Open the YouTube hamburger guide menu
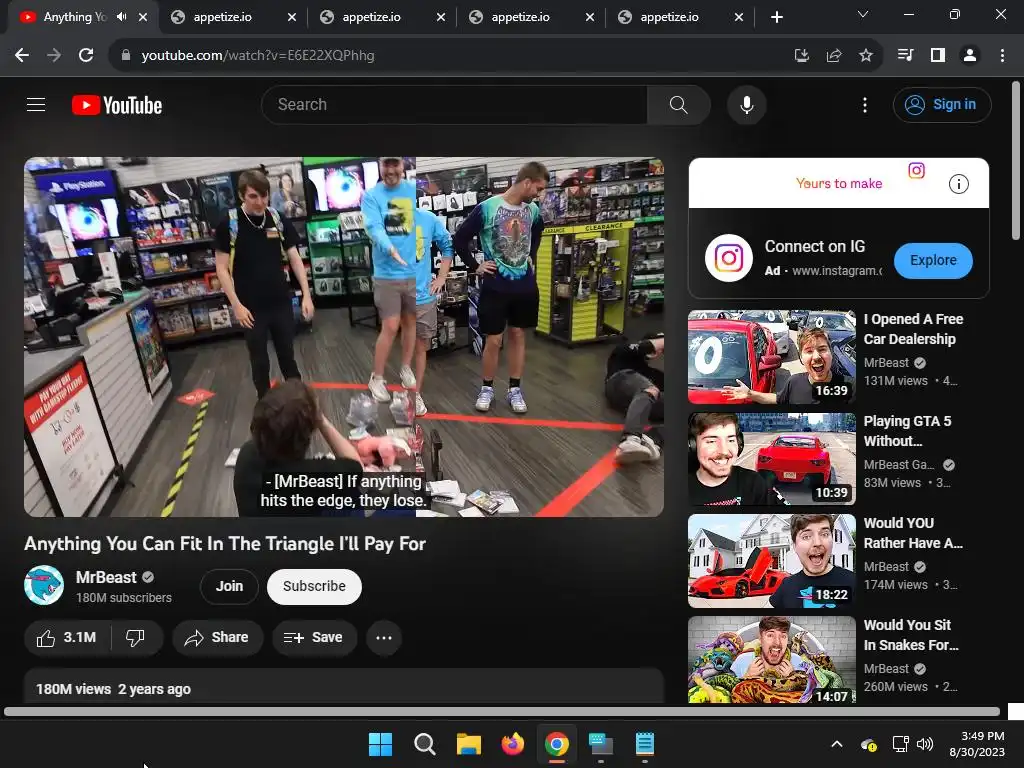This screenshot has height=768, width=1024. 36,104
